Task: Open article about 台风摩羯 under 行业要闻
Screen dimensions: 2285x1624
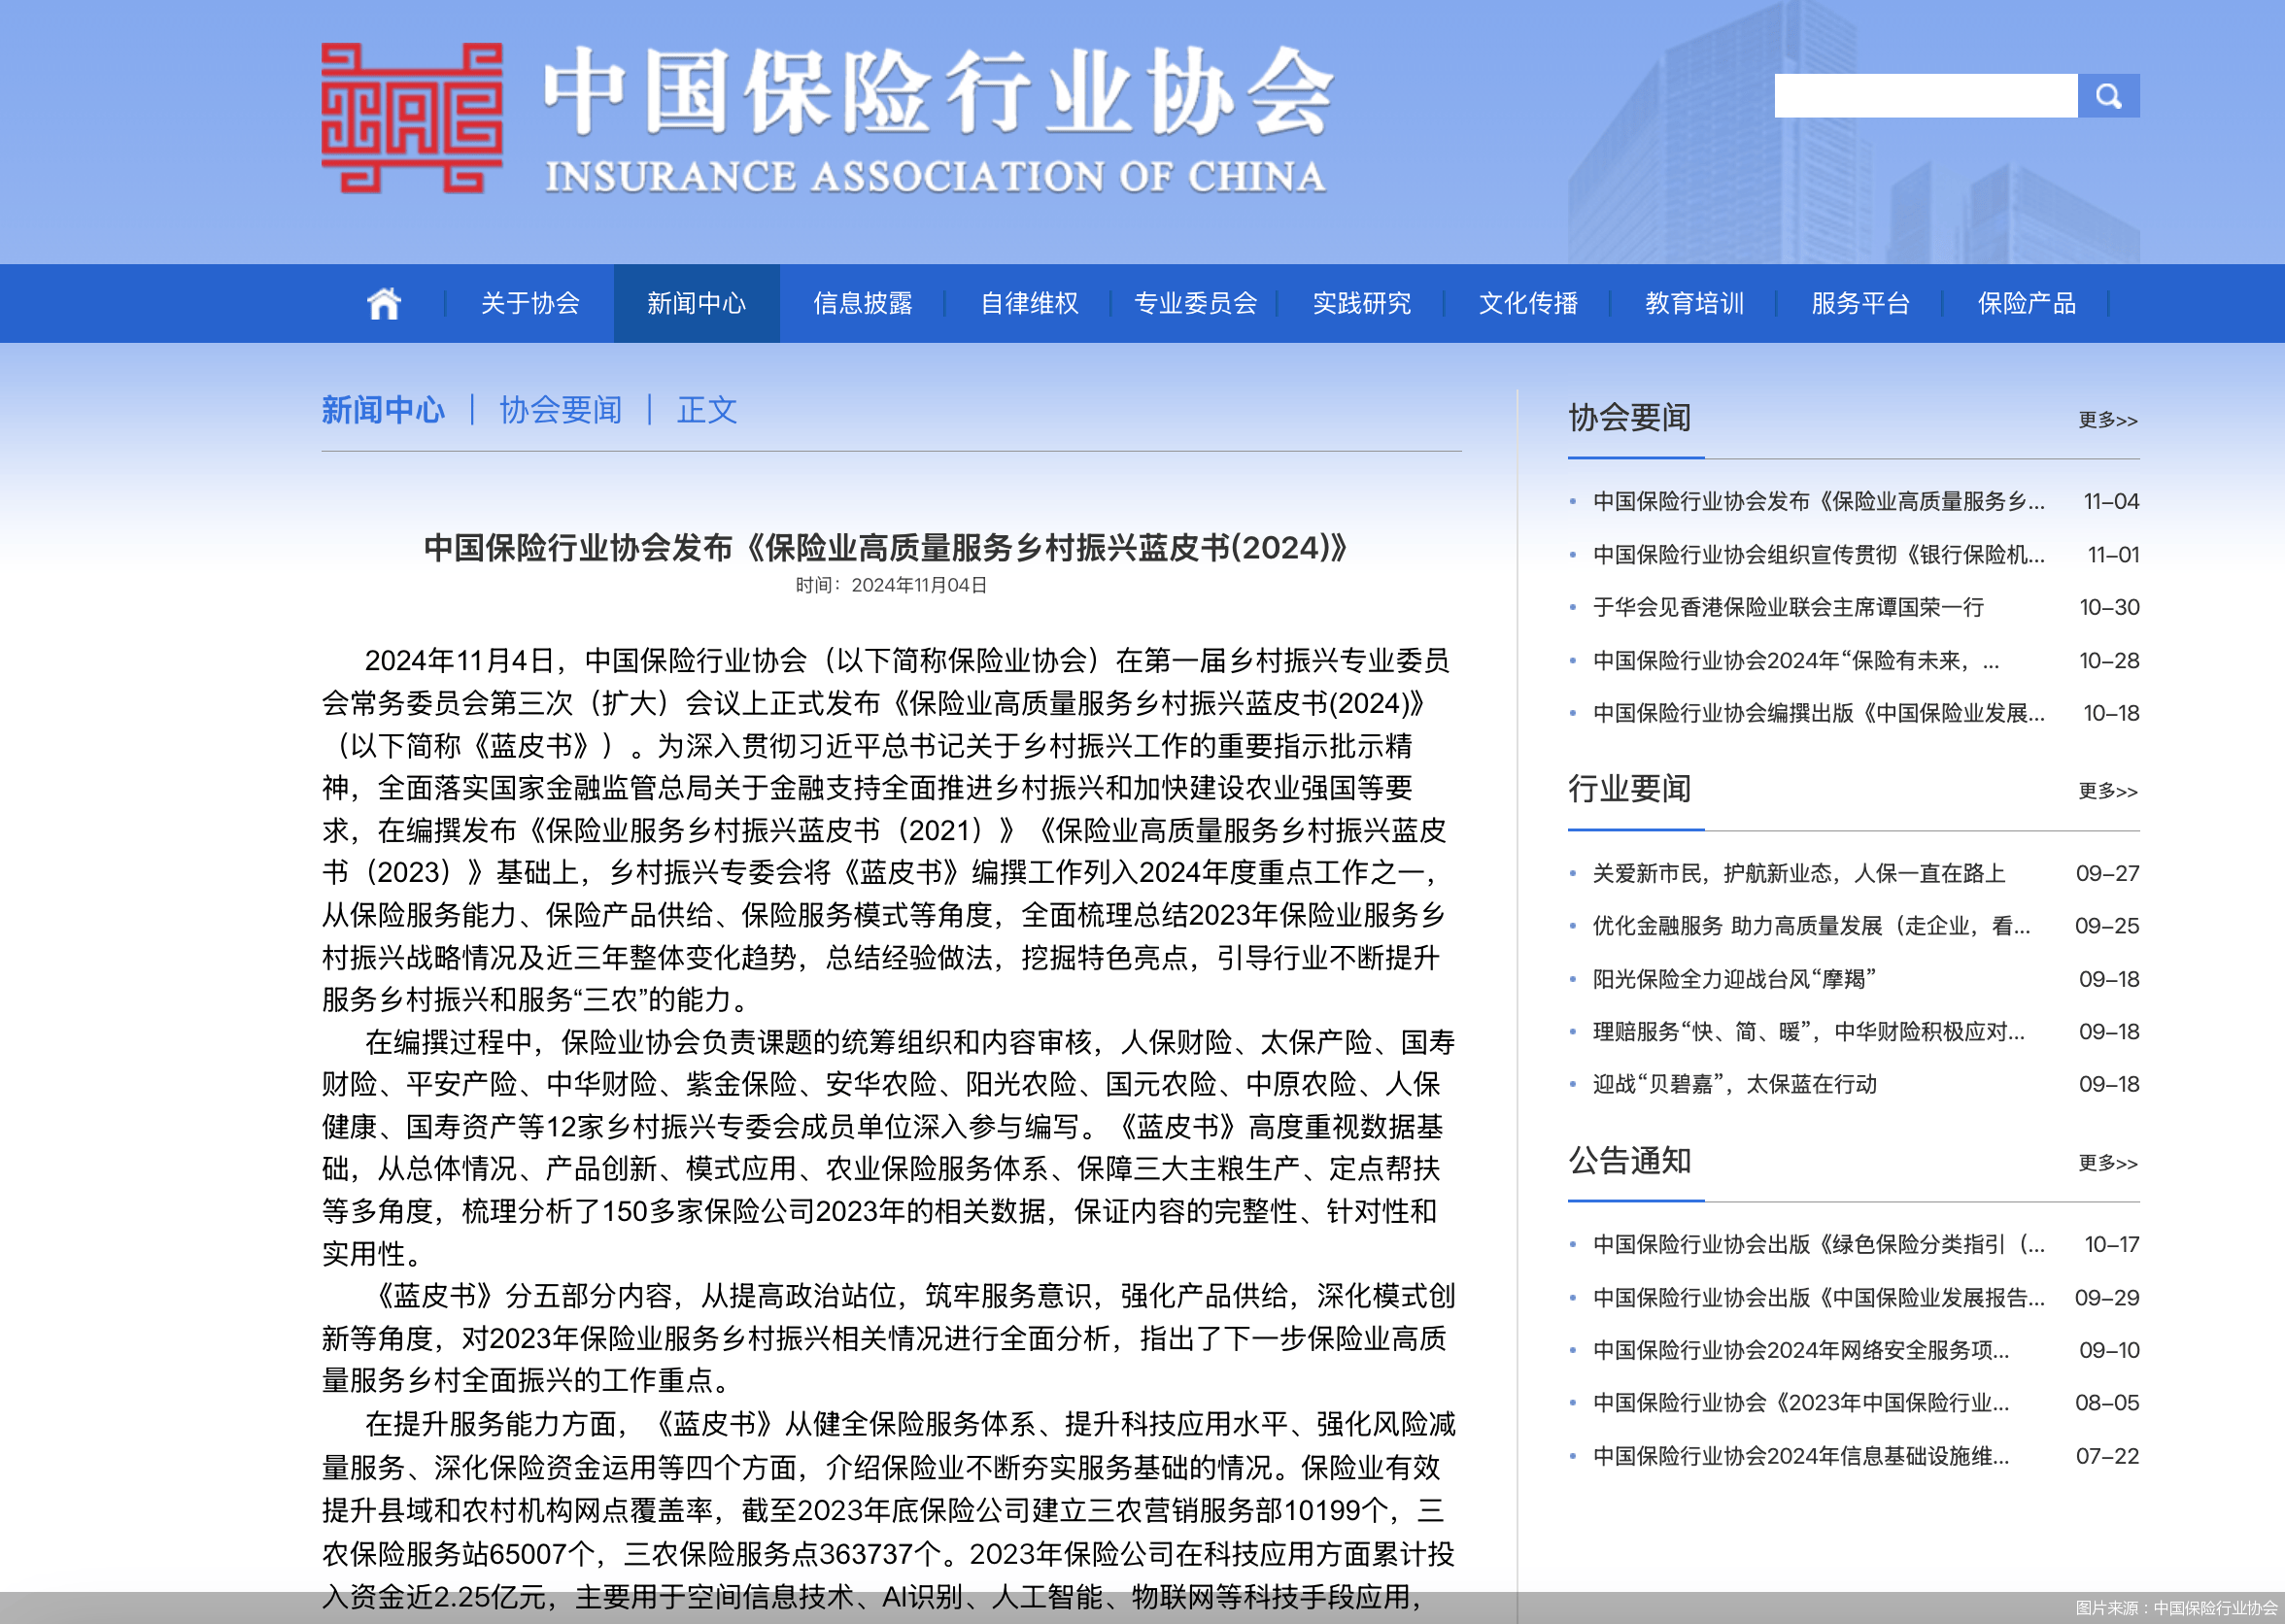Action: [x=1733, y=979]
